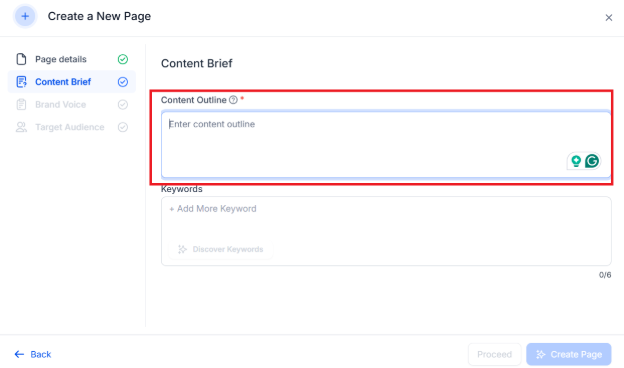Click the Content Brief sidebar icon
This screenshot has height=368, width=624.
pyautogui.click(x=21, y=82)
